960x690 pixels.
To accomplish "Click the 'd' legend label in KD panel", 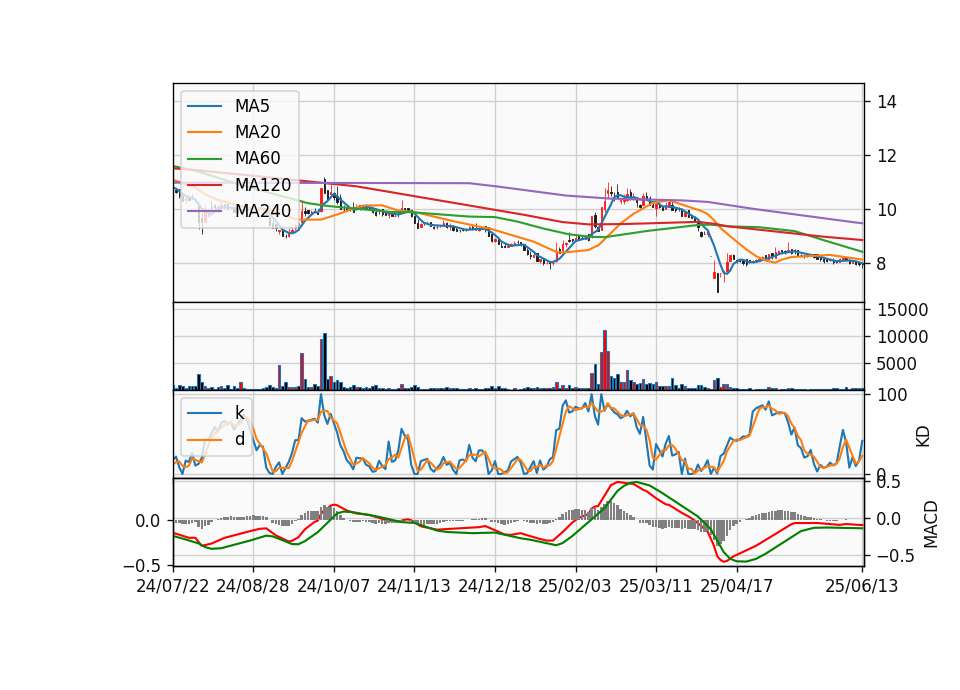I will coord(239,439).
